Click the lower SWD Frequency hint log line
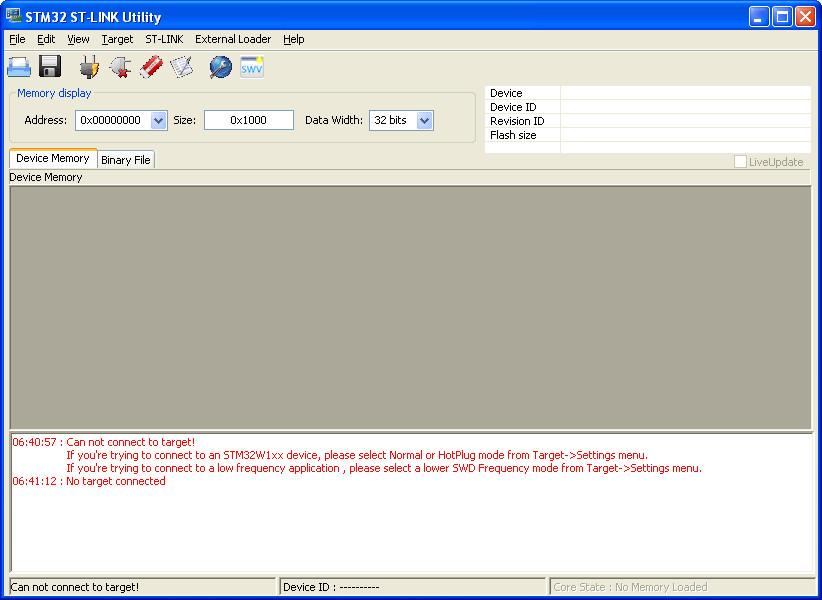Viewport: 822px width, 600px height. click(x=384, y=468)
